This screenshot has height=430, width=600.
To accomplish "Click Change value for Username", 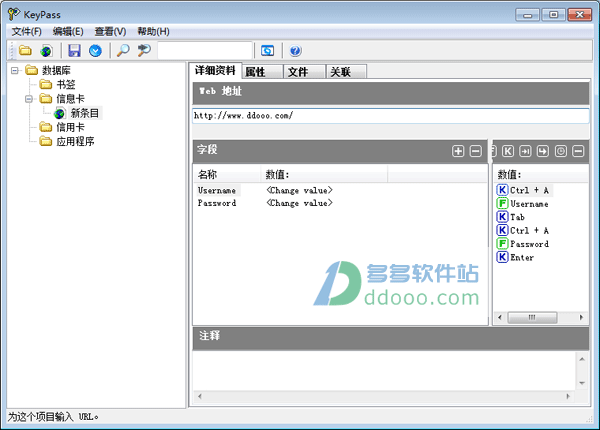I will [299, 190].
